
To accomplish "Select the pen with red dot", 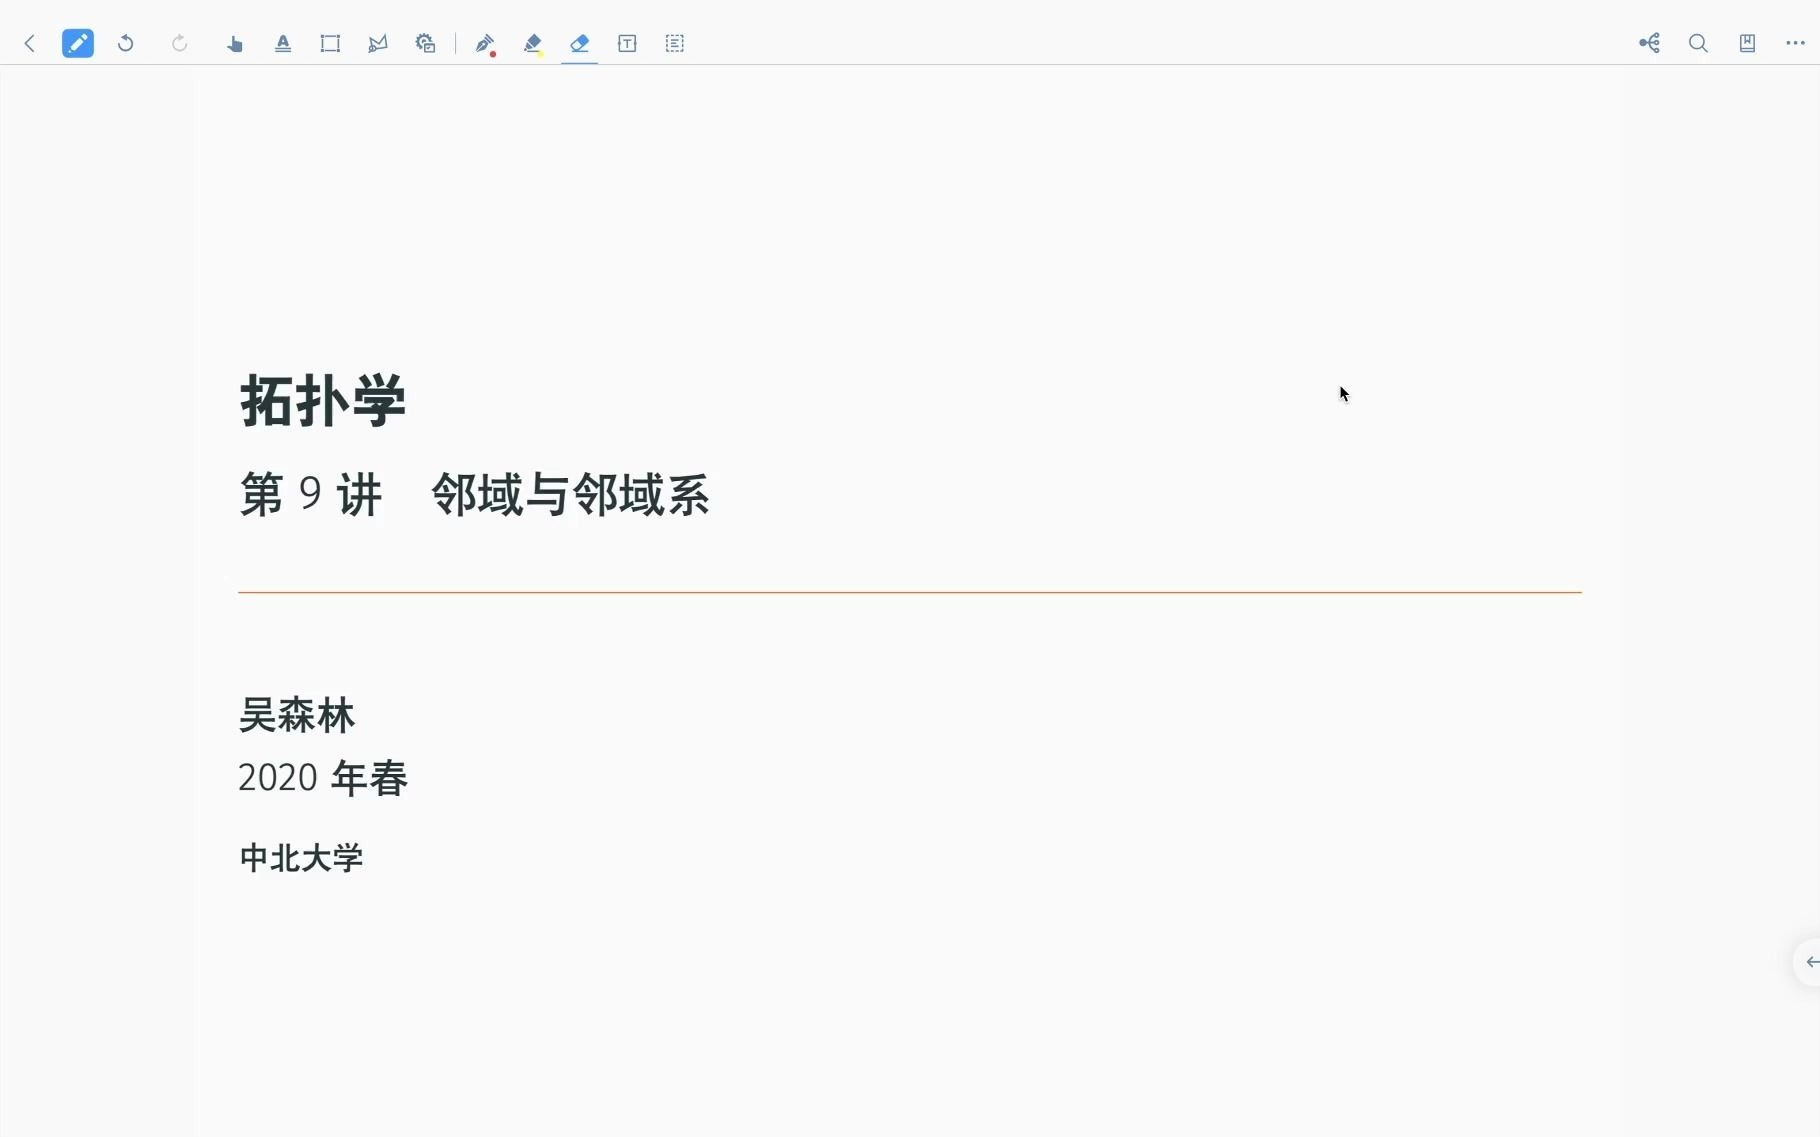I will pyautogui.click(x=485, y=43).
